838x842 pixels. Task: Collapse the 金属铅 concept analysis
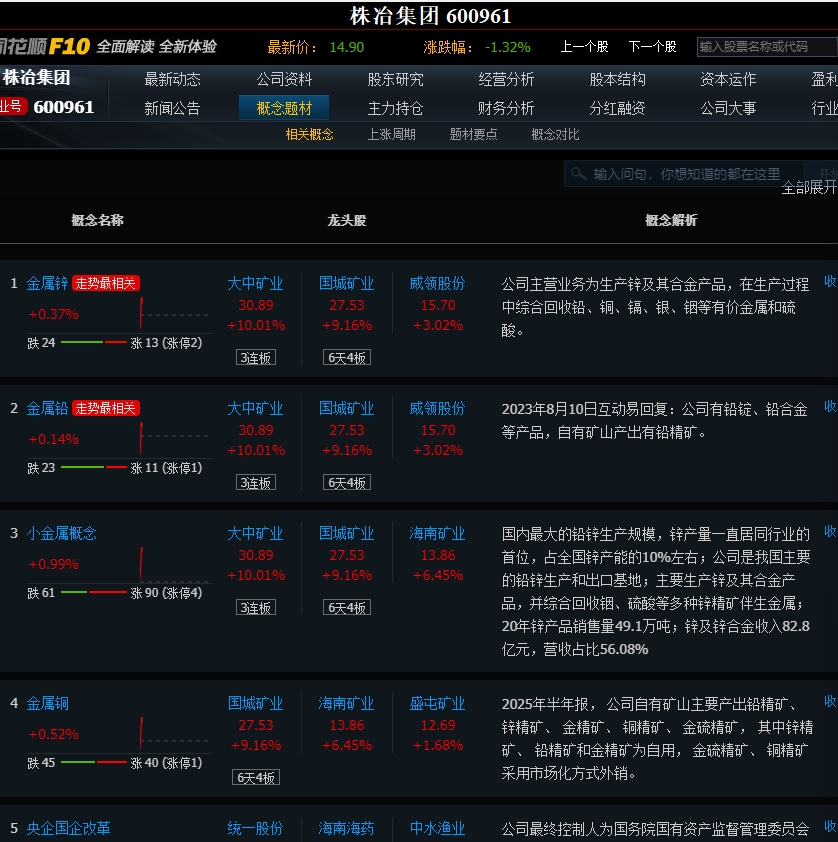tap(830, 406)
